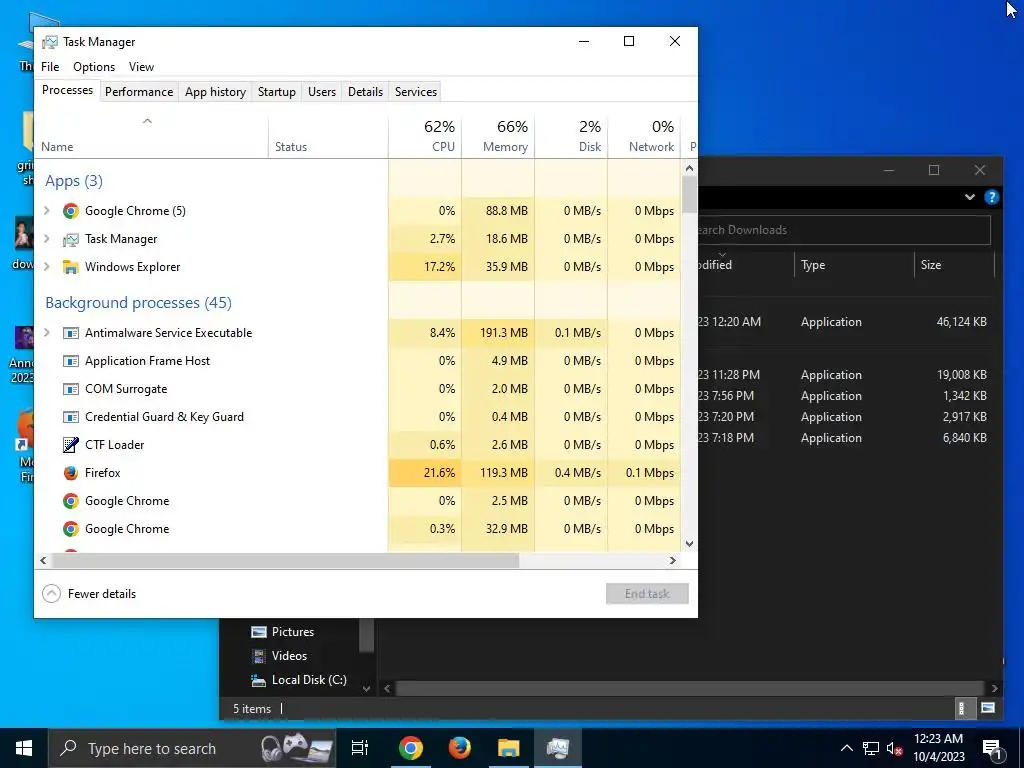Open Chrome from the taskbar
1024x768 pixels.
pyautogui.click(x=410, y=748)
